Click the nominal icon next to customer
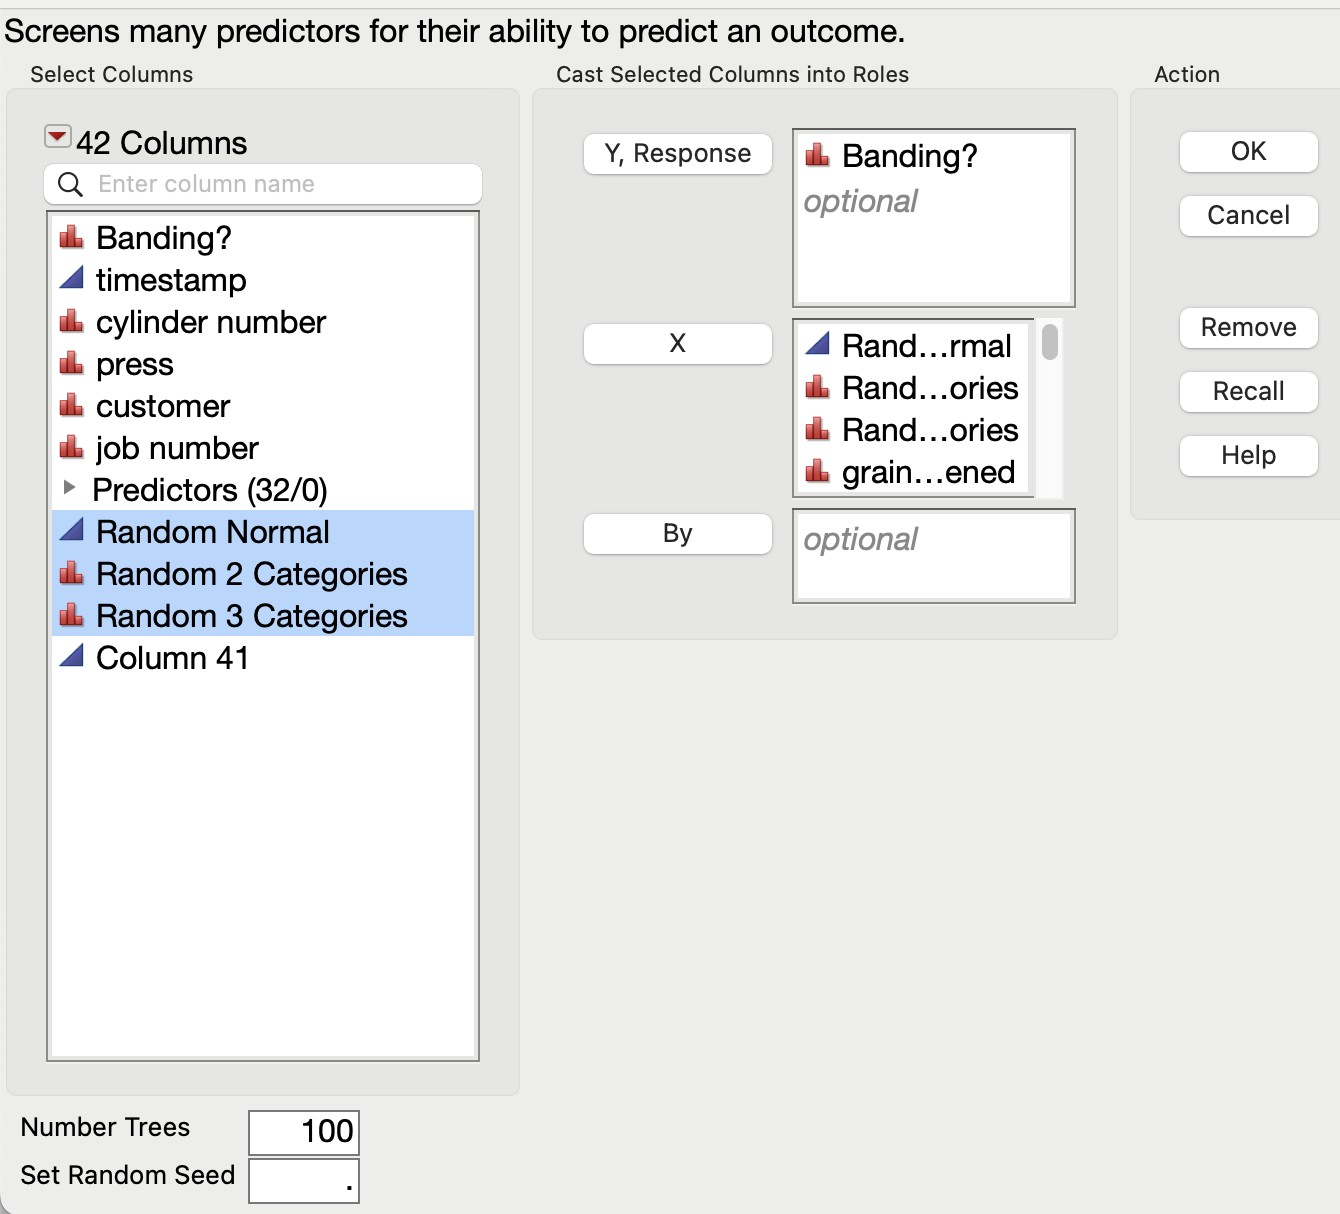Viewport: 1340px width, 1214px height. (x=71, y=406)
